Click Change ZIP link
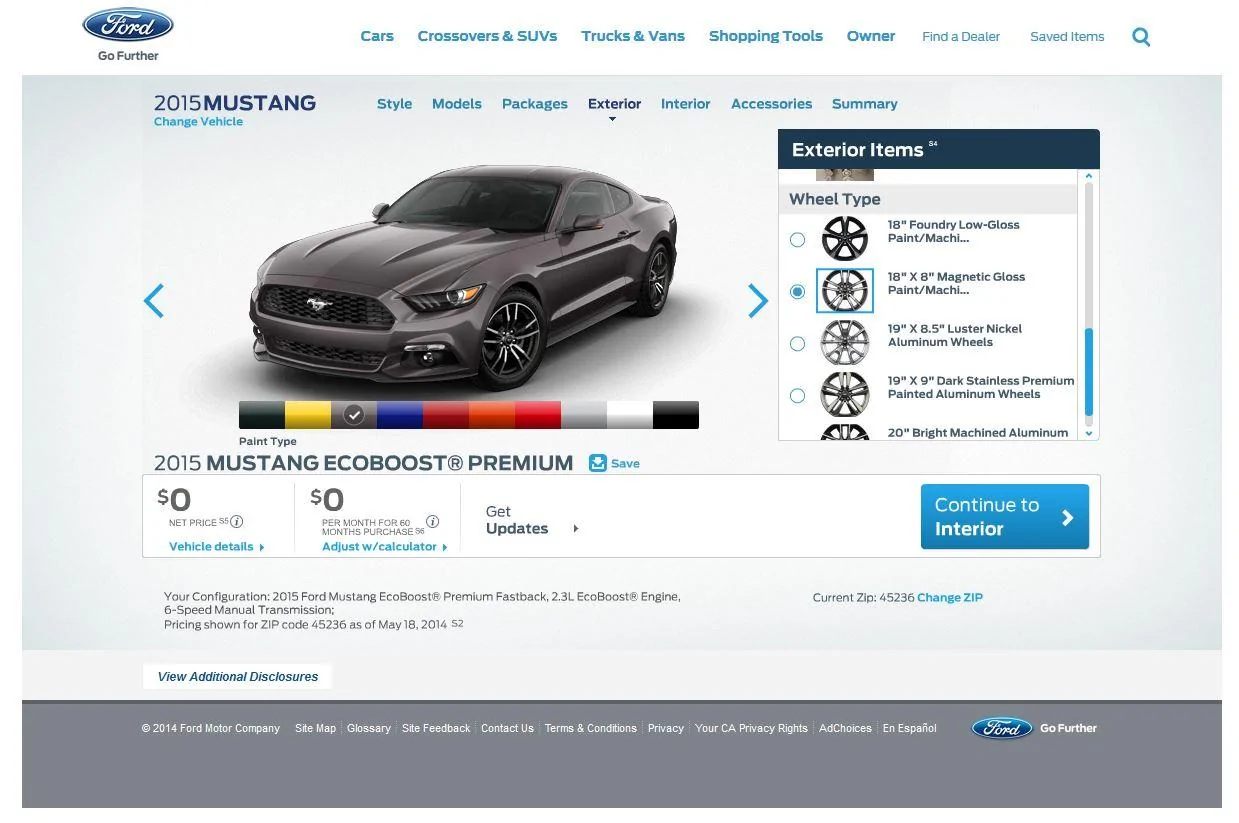The image size is (1239, 823). click(x=950, y=597)
